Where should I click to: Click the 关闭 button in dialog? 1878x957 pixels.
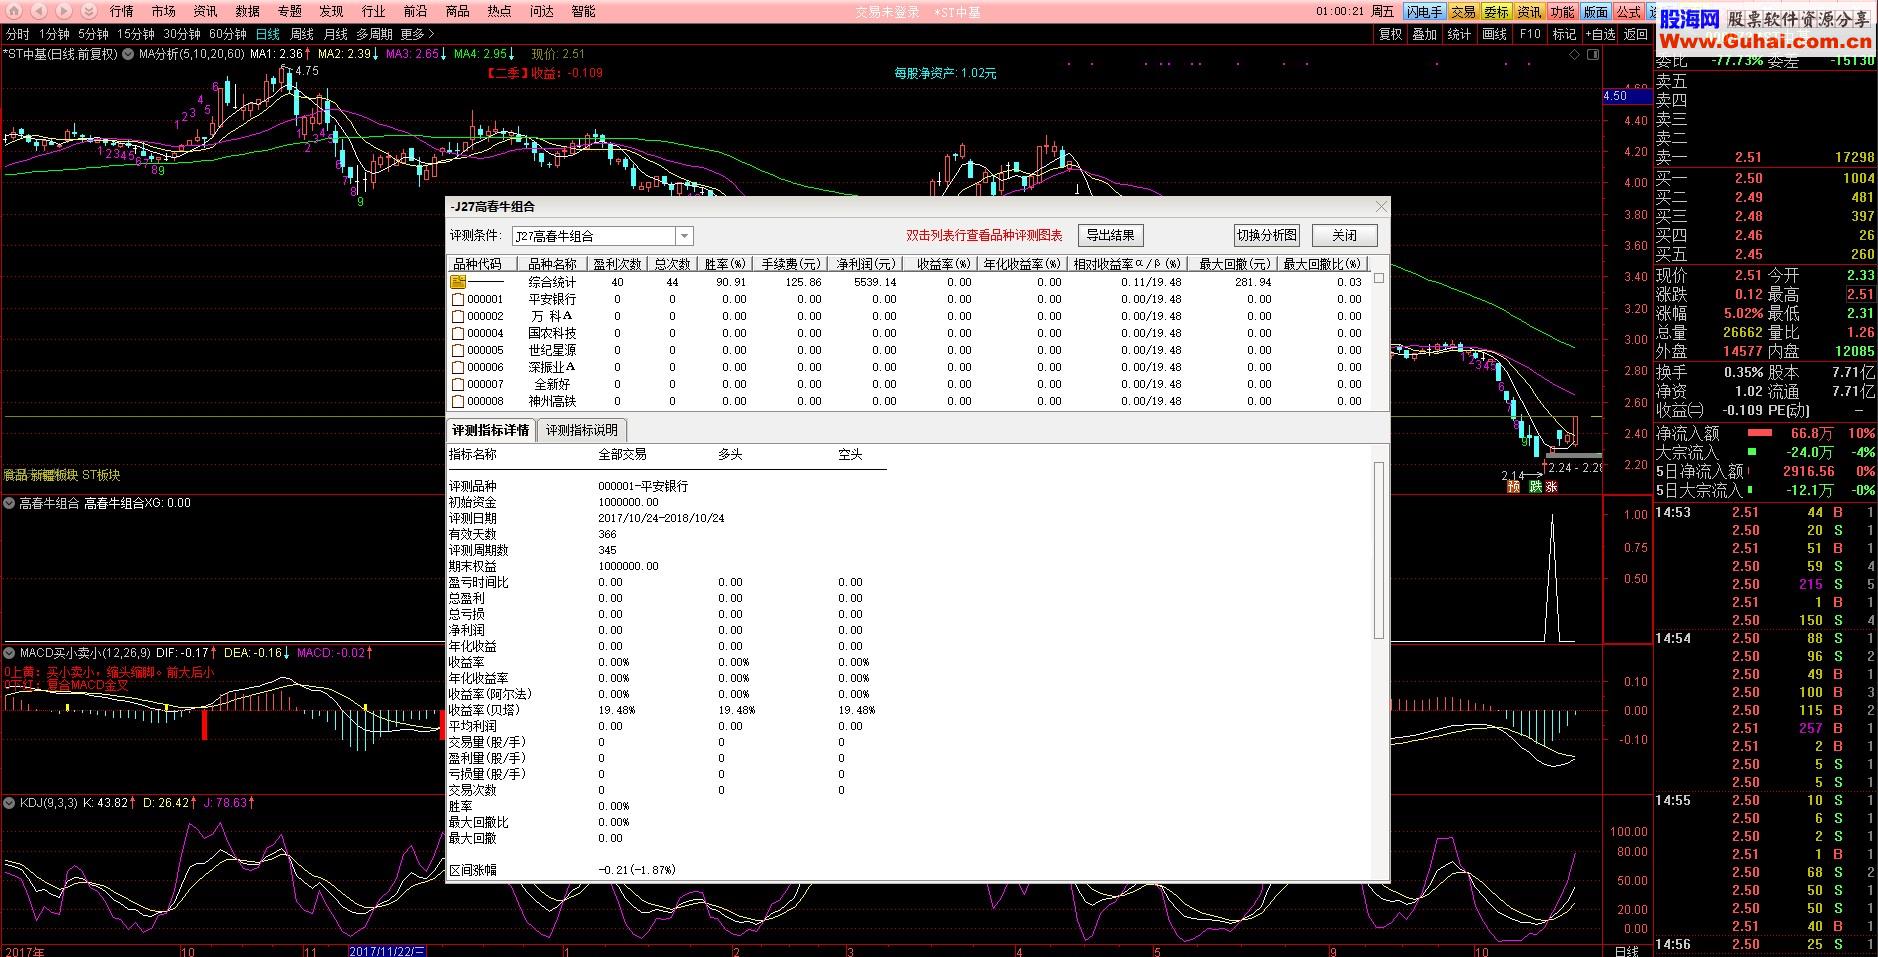coord(1344,235)
